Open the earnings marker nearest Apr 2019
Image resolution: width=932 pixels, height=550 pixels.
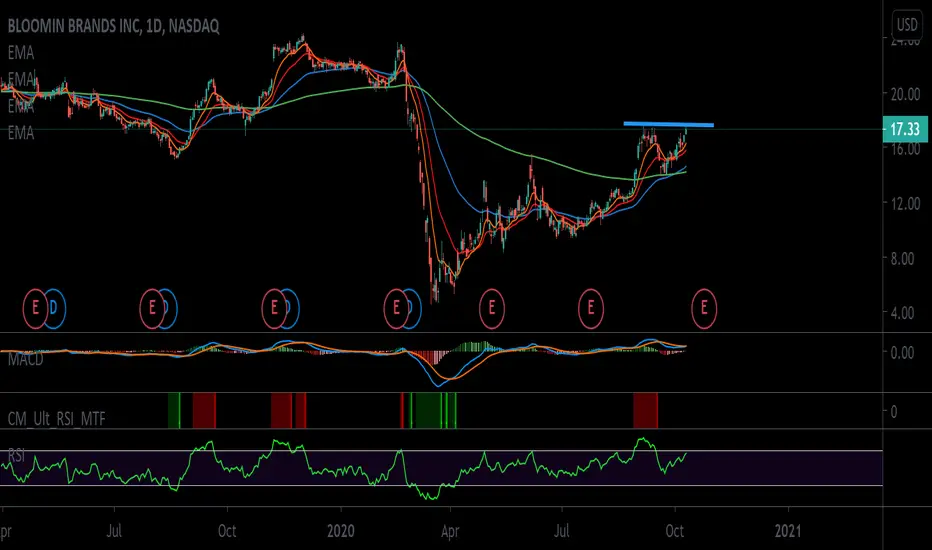[x=35, y=308]
